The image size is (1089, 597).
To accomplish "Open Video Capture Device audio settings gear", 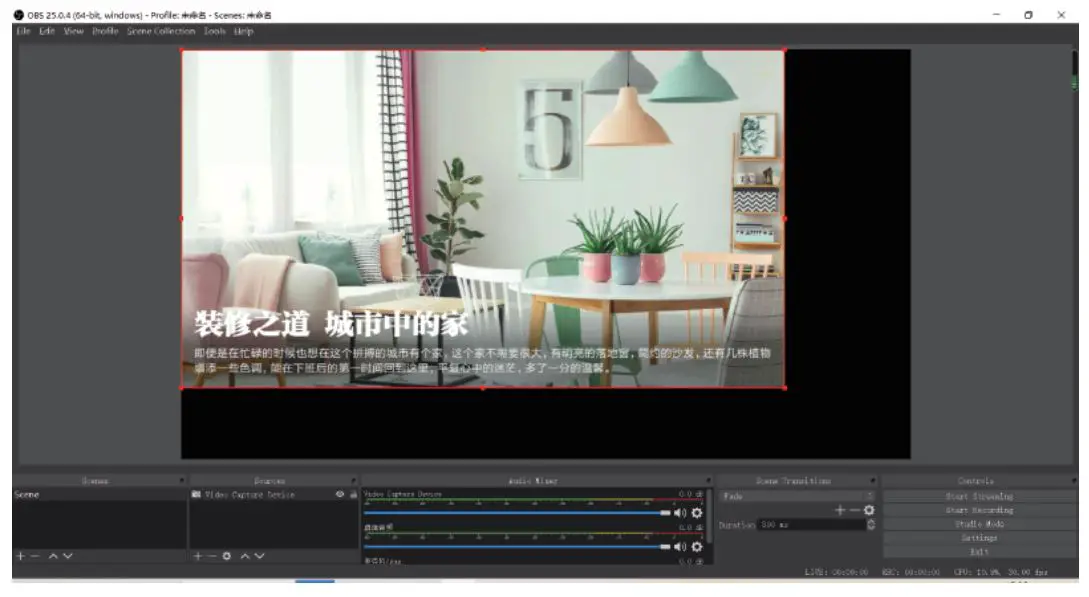I will [x=697, y=513].
